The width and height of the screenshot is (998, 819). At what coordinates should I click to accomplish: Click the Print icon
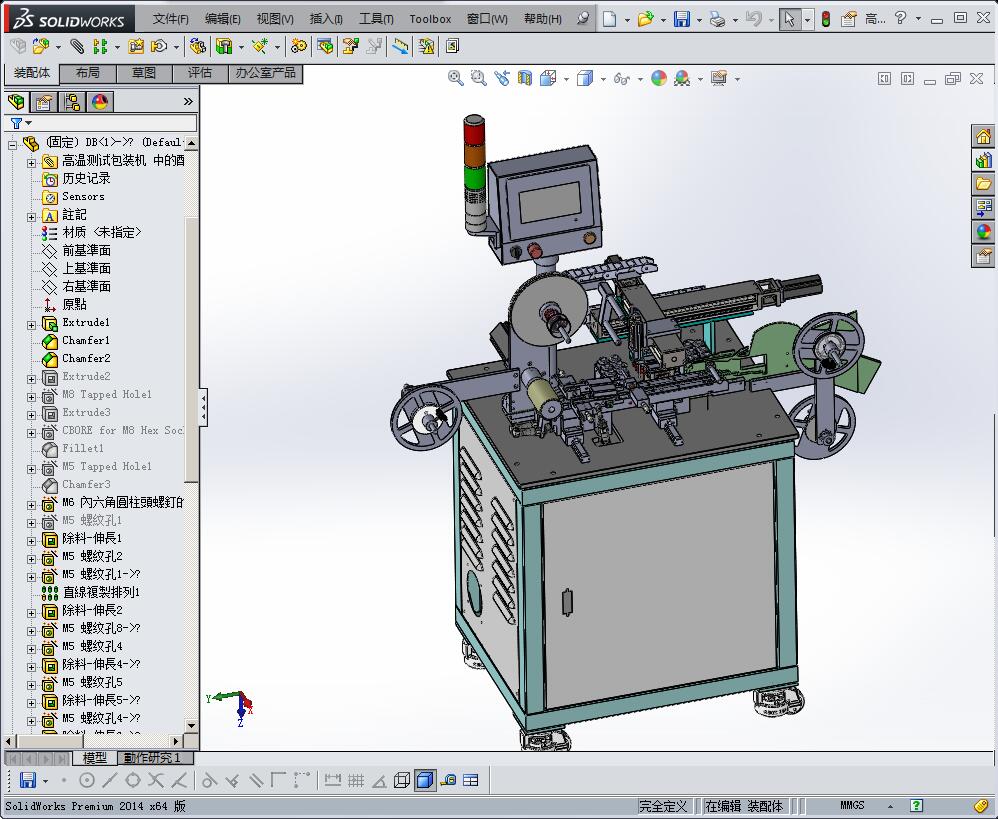(x=717, y=19)
